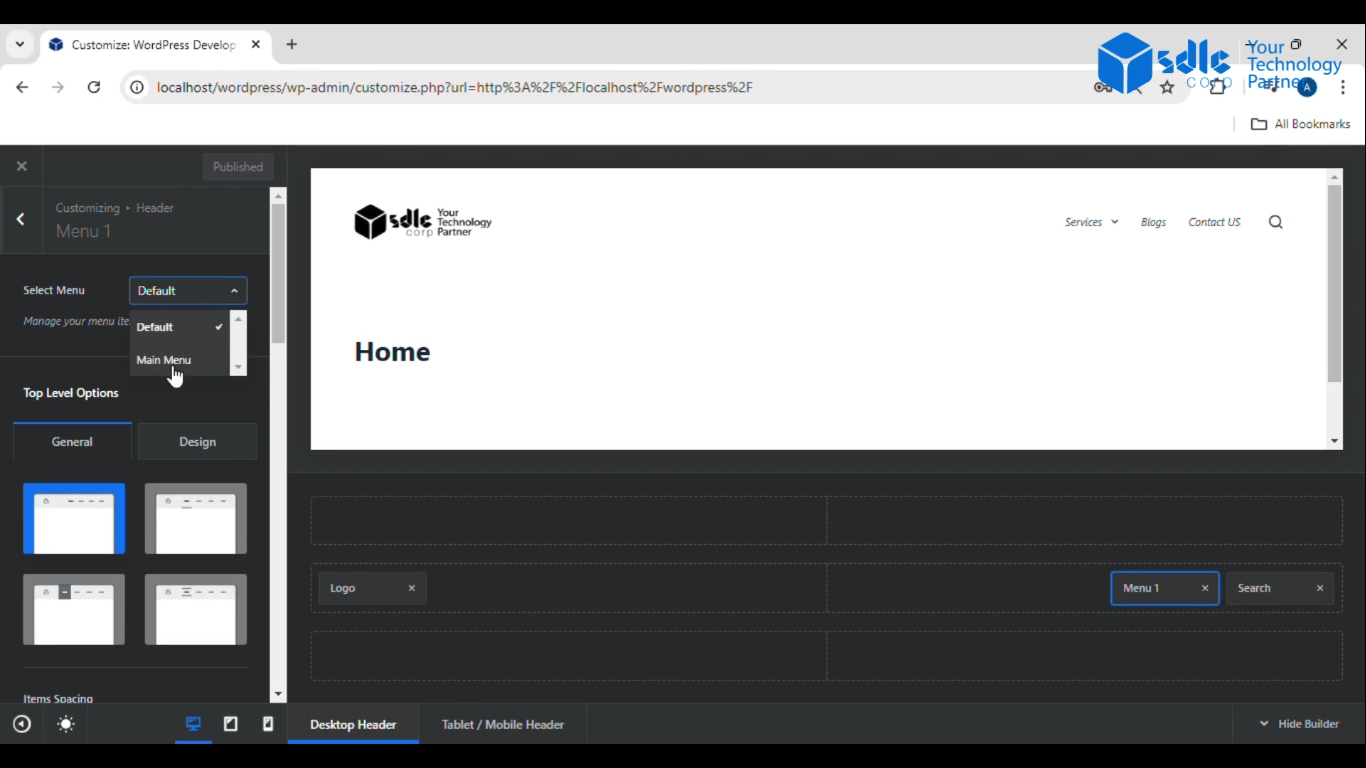Viewport: 1366px width, 768px height.
Task: Open Contact US link in preview
Action: [1214, 222]
